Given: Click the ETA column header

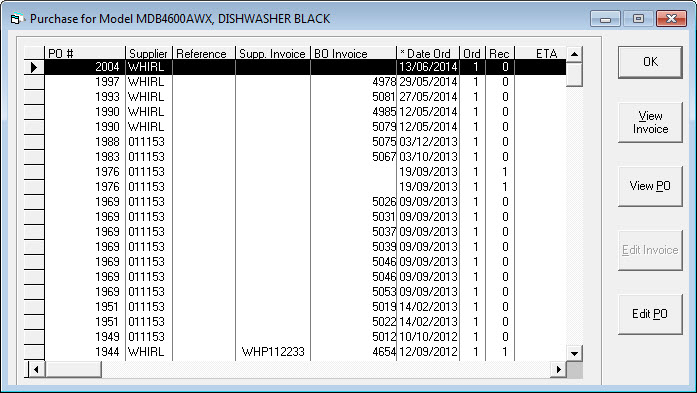Looking at the screenshot, I should tap(541, 53).
